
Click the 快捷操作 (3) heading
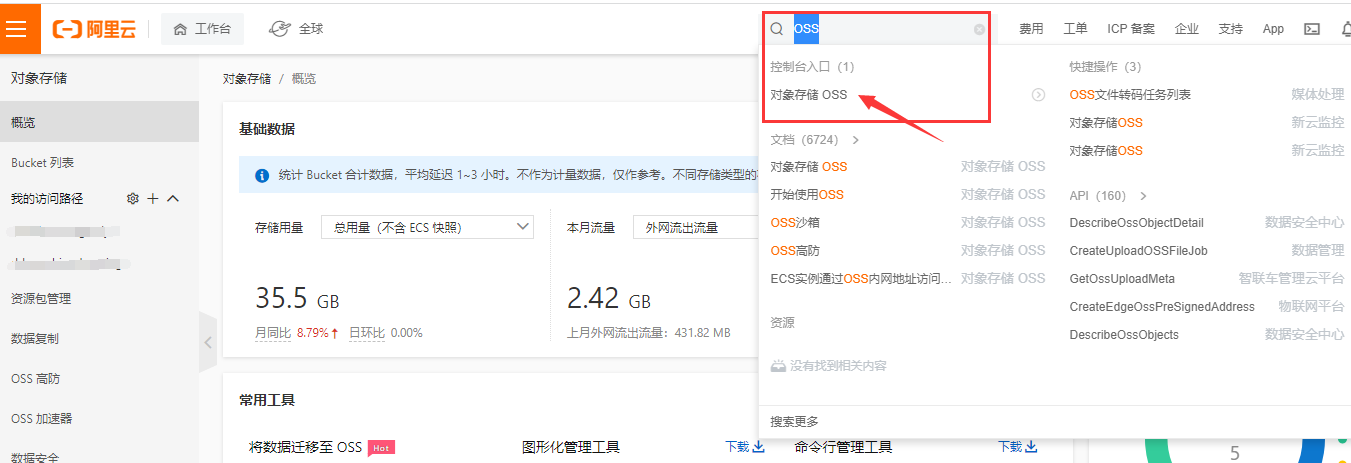[1105, 67]
